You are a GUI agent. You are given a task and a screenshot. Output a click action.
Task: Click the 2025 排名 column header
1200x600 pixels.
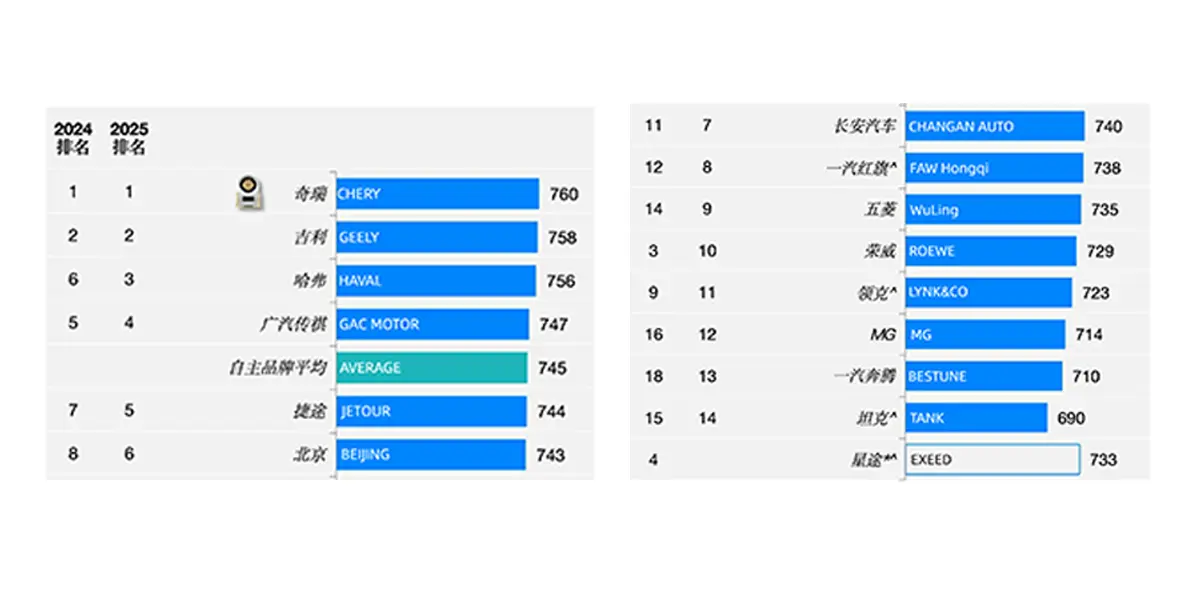pyautogui.click(x=129, y=139)
